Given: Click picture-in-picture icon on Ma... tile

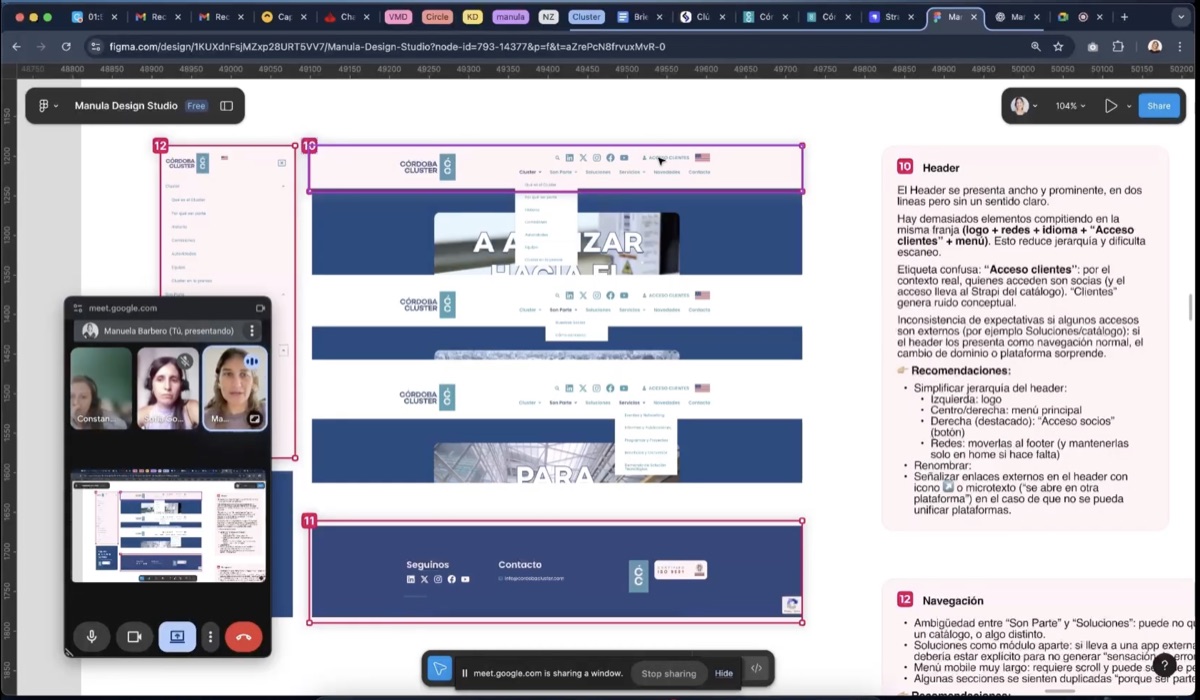Looking at the screenshot, I should [x=254, y=419].
